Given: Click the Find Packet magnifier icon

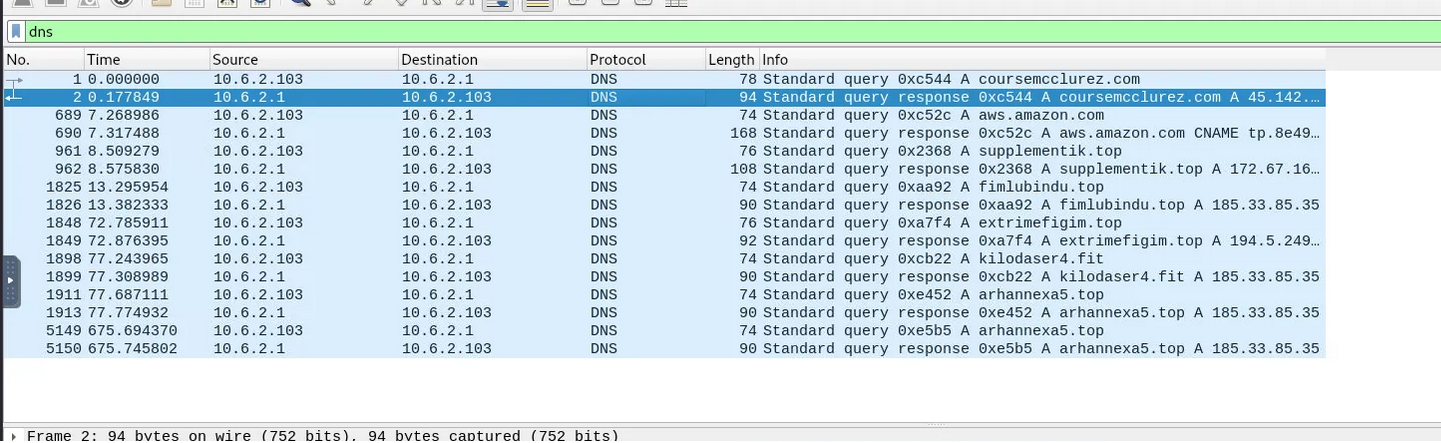Looking at the screenshot, I should [299, 3].
